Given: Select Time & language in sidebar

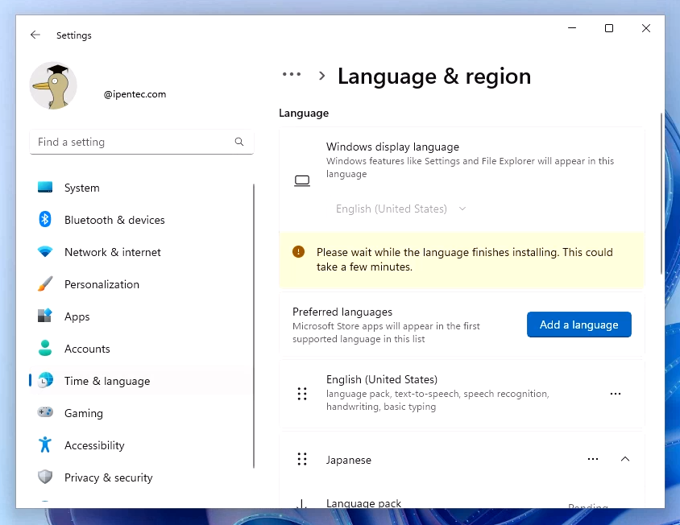Looking at the screenshot, I should pyautogui.click(x=141, y=381).
